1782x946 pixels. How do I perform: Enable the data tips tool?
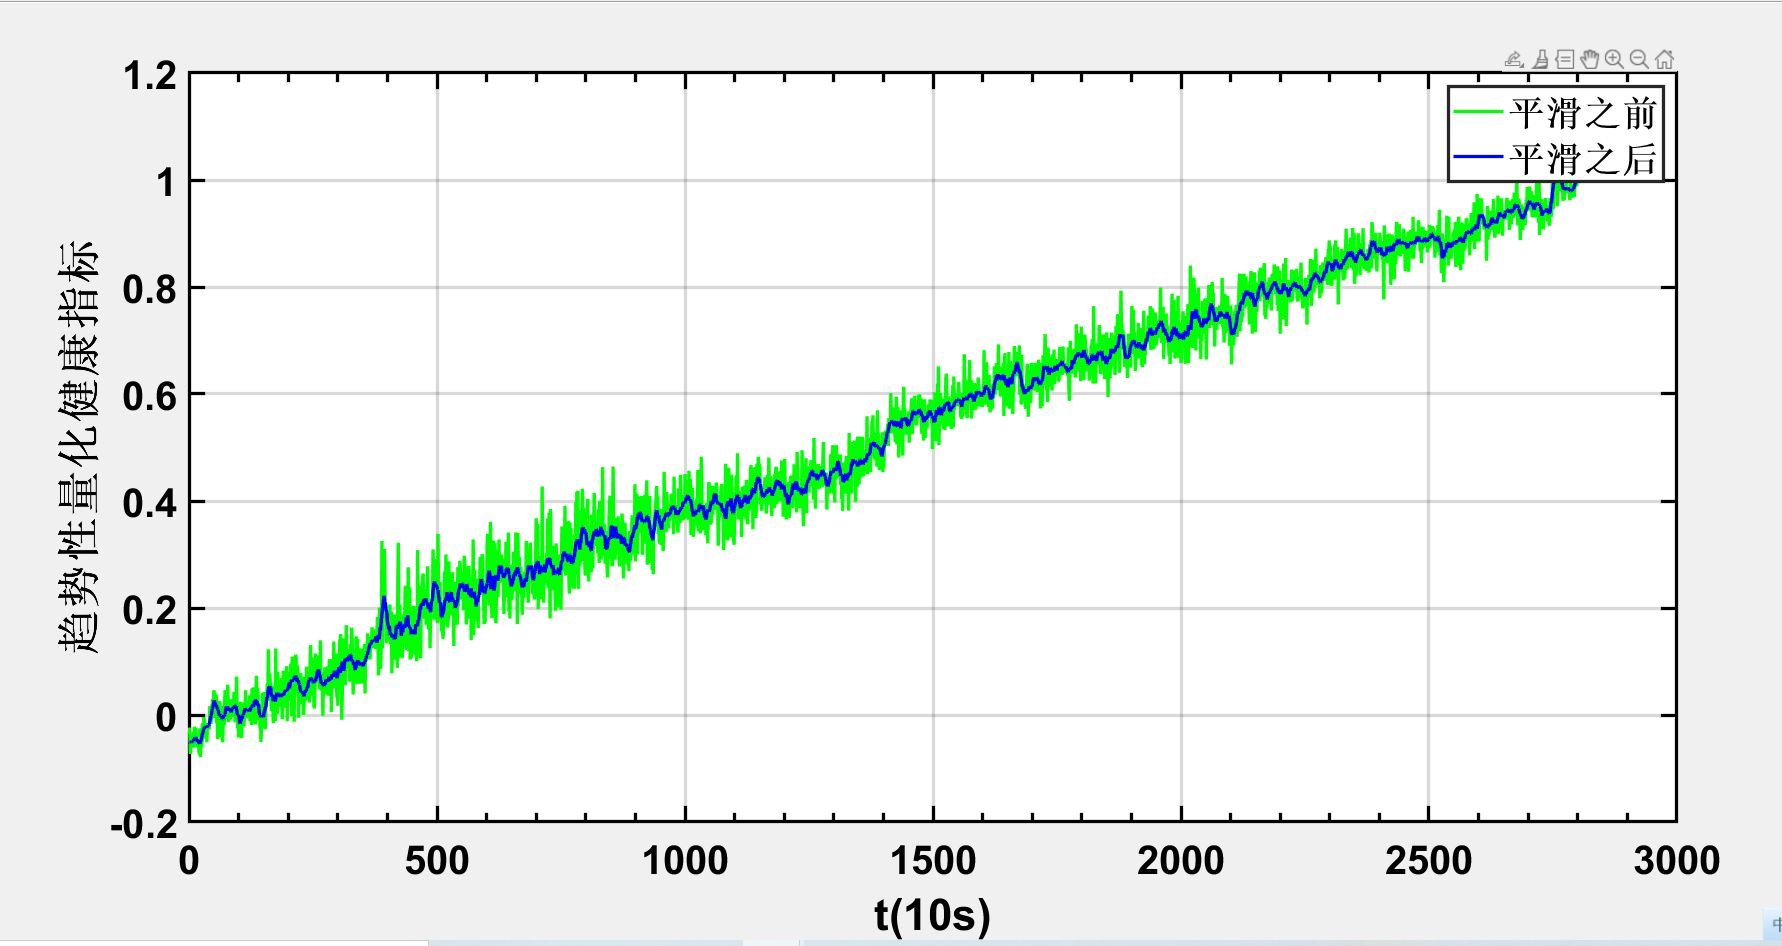[x=1565, y=60]
